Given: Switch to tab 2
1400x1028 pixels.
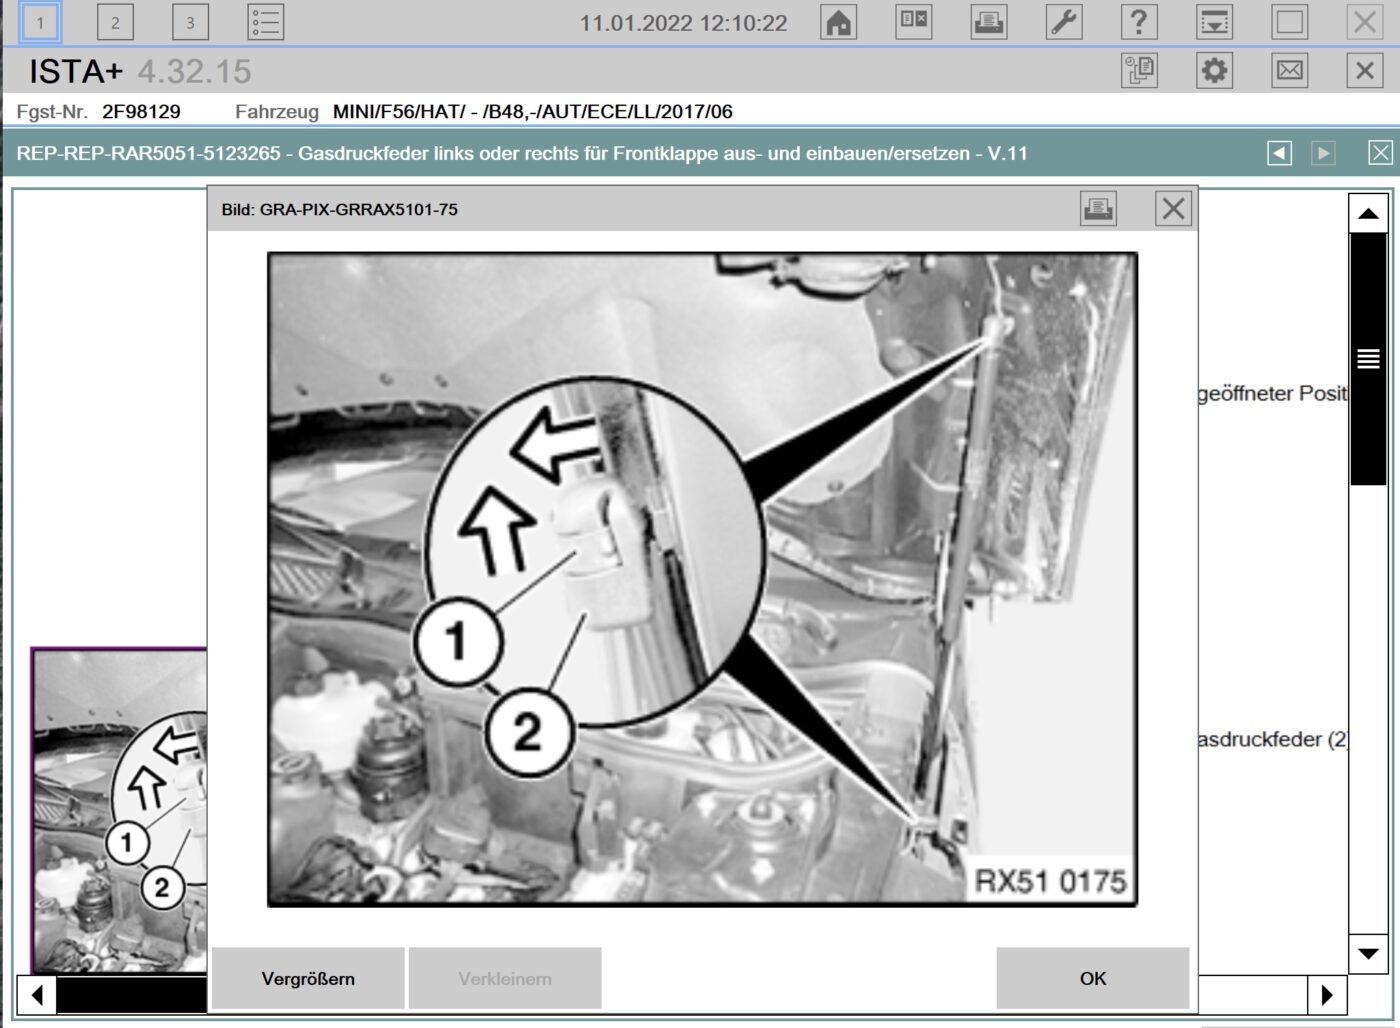Looking at the screenshot, I should coord(115,22).
